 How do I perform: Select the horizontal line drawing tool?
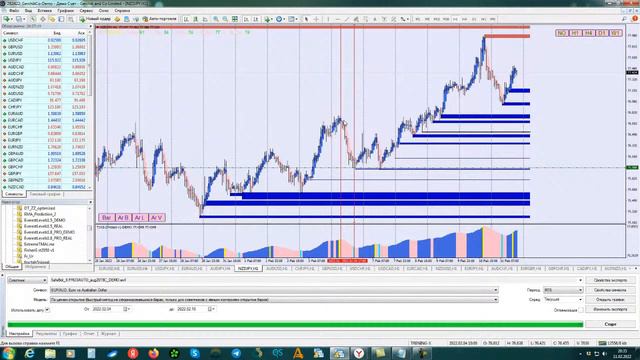337,19
